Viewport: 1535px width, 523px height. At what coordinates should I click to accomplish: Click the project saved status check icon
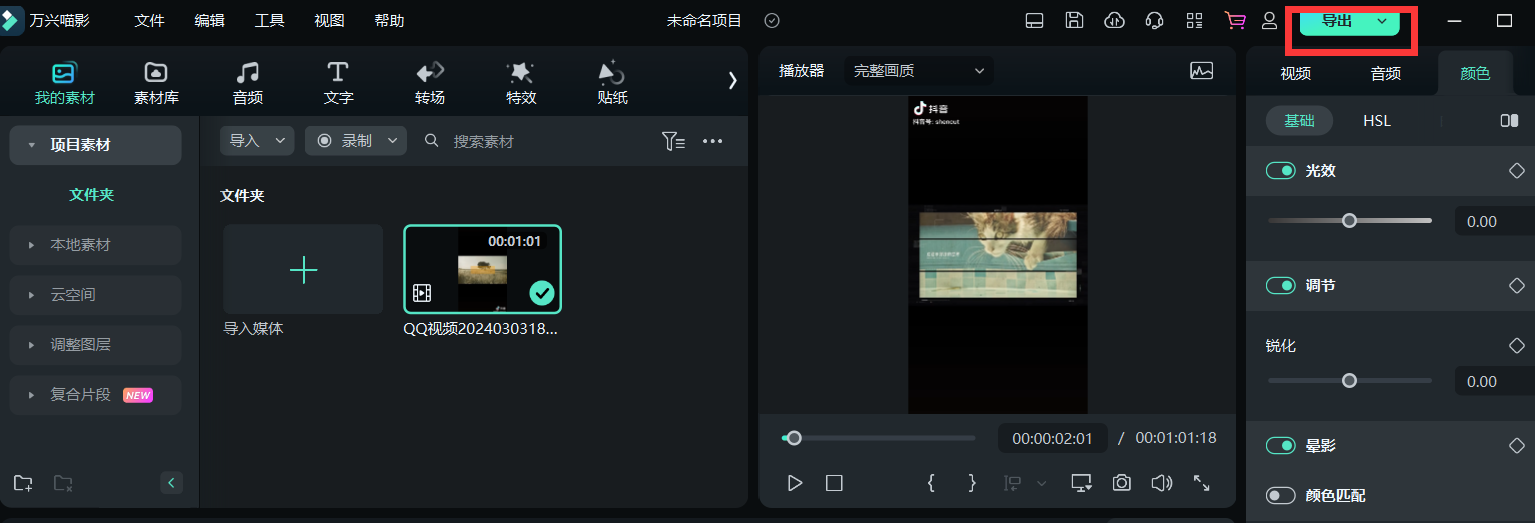[x=772, y=21]
